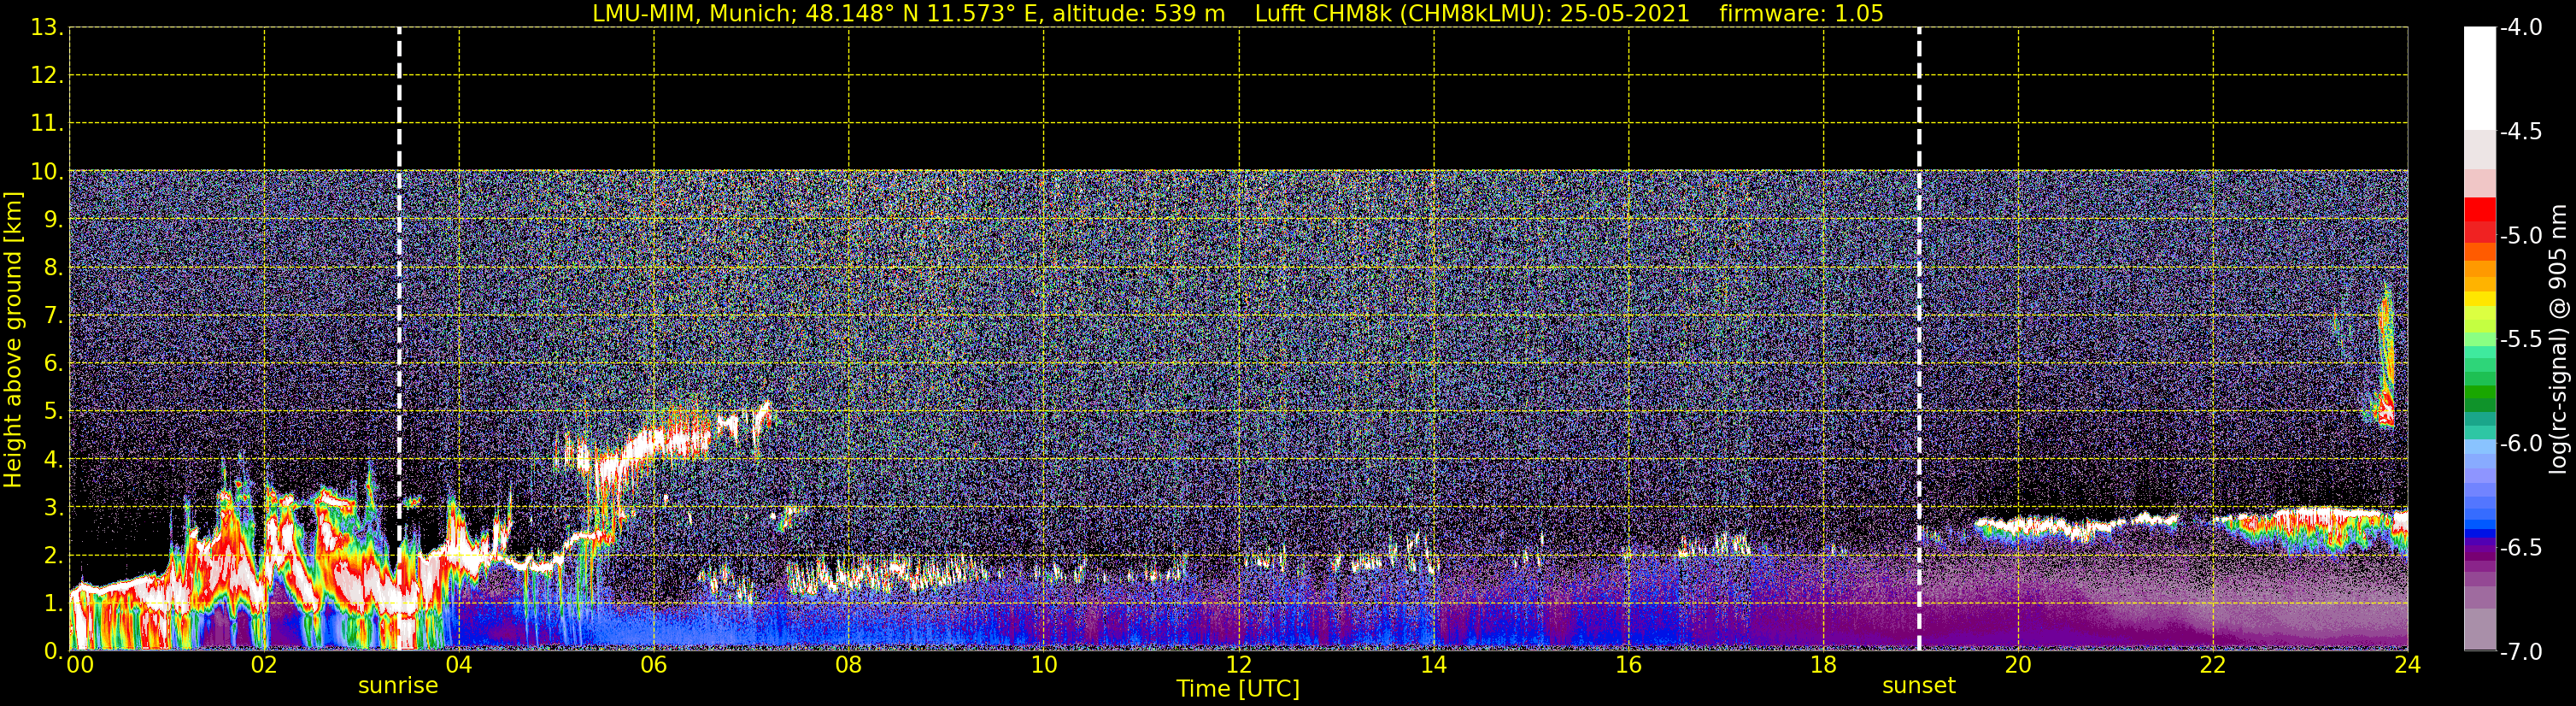Click the "Time [UTC]" axis label
The height and width of the screenshot is (706, 2576).
[x=1238, y=689]
